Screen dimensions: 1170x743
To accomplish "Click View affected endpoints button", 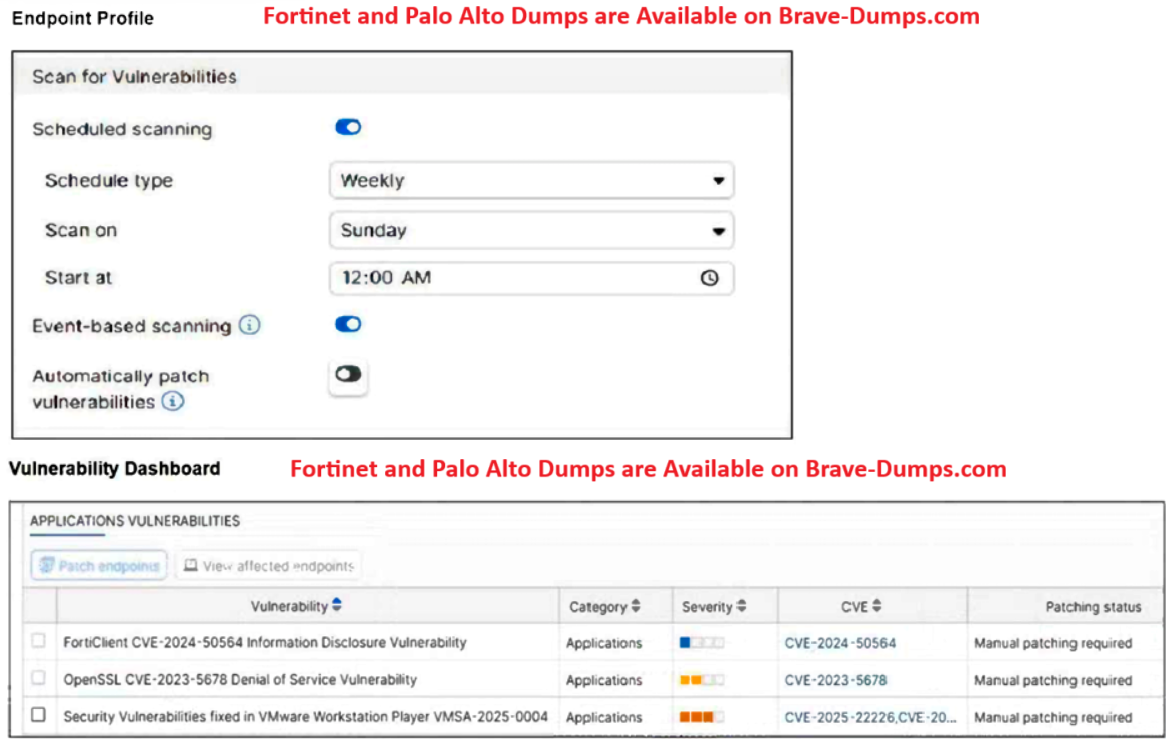I will point(269,566).
